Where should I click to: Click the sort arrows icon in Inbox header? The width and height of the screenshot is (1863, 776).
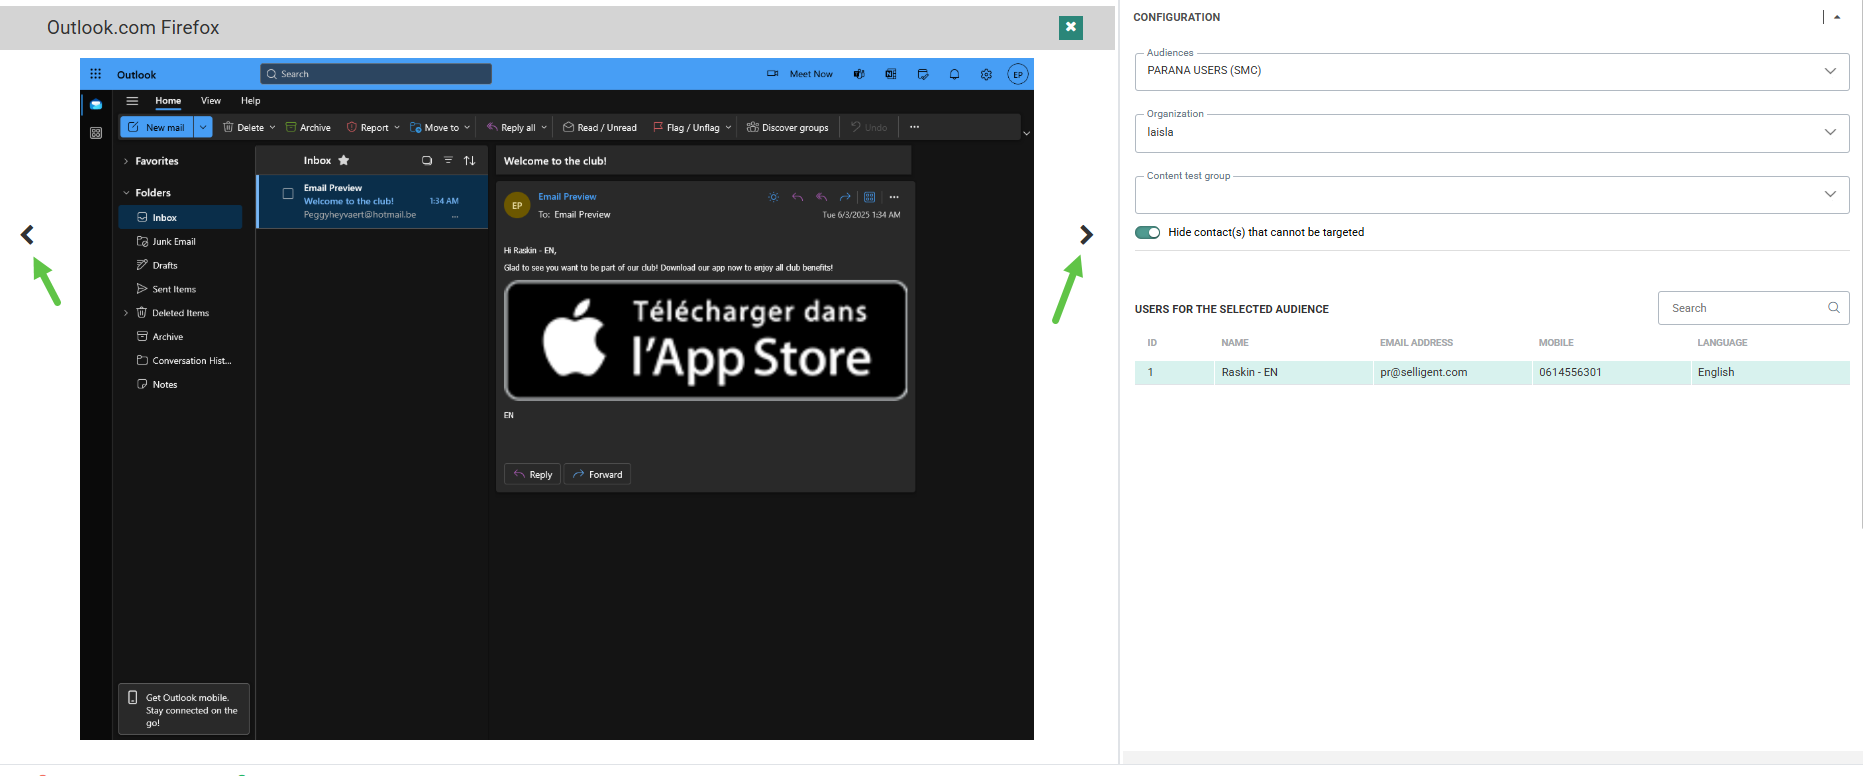tap(469, 161)
